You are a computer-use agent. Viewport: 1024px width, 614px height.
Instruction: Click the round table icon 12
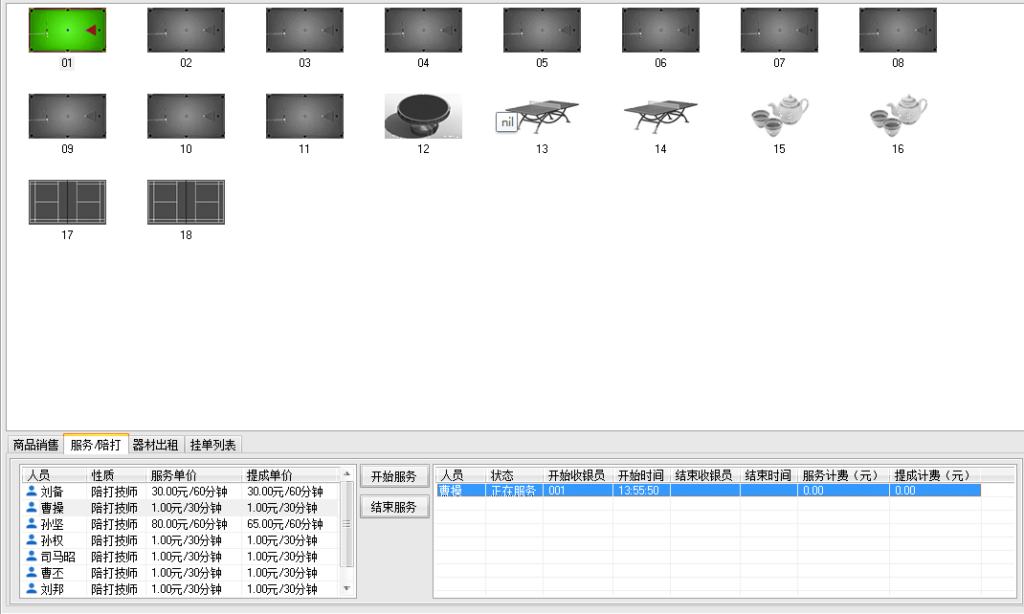pos(423,116)
